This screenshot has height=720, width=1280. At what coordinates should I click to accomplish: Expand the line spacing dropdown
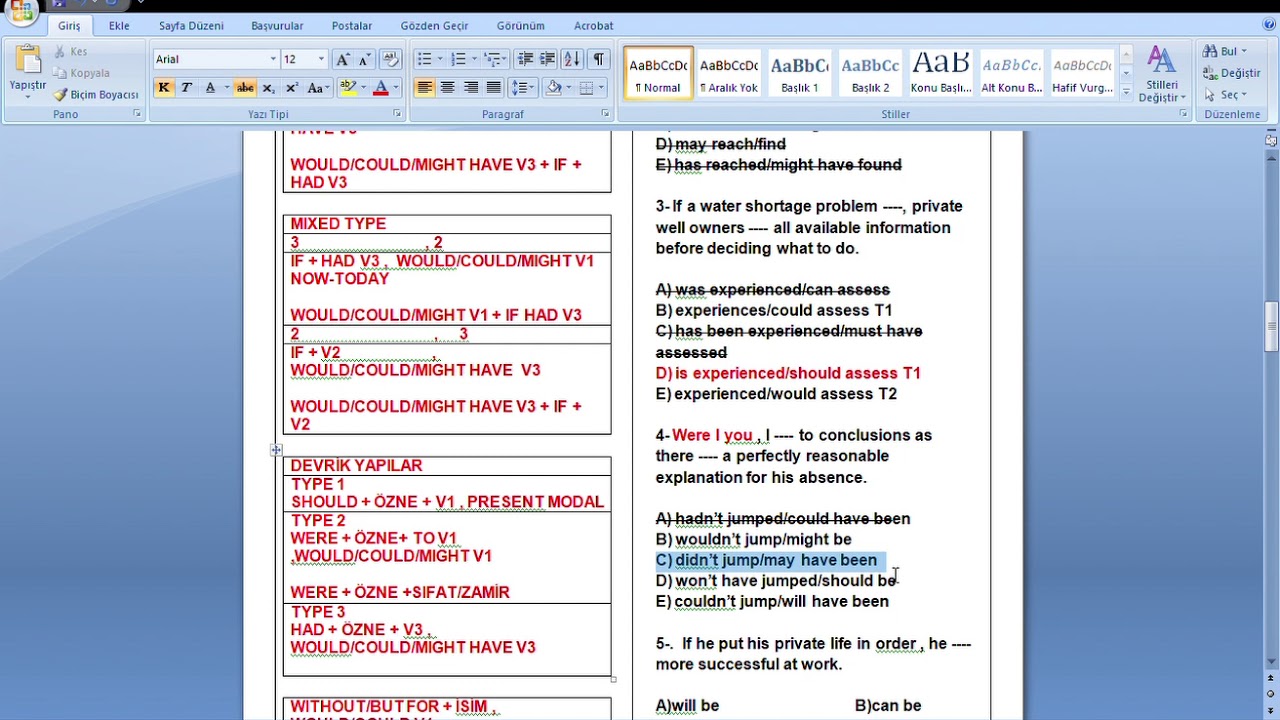(x=534, y=88)
